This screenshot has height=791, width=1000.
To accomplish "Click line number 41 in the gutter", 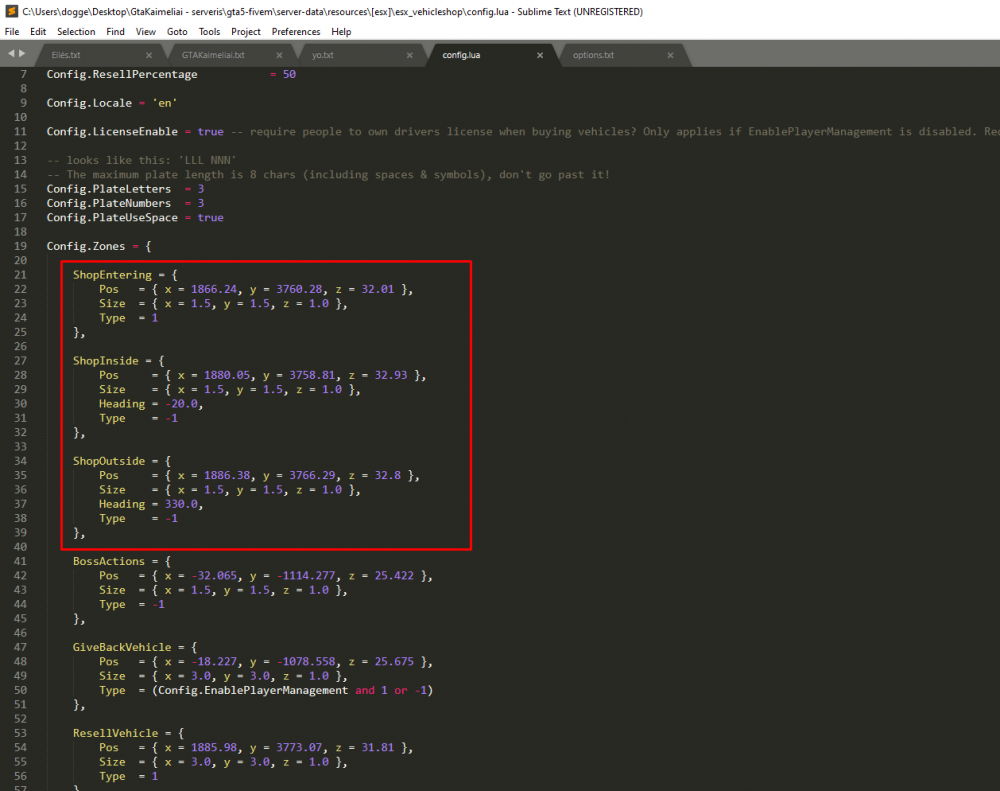I will click(x=20, y=561).
